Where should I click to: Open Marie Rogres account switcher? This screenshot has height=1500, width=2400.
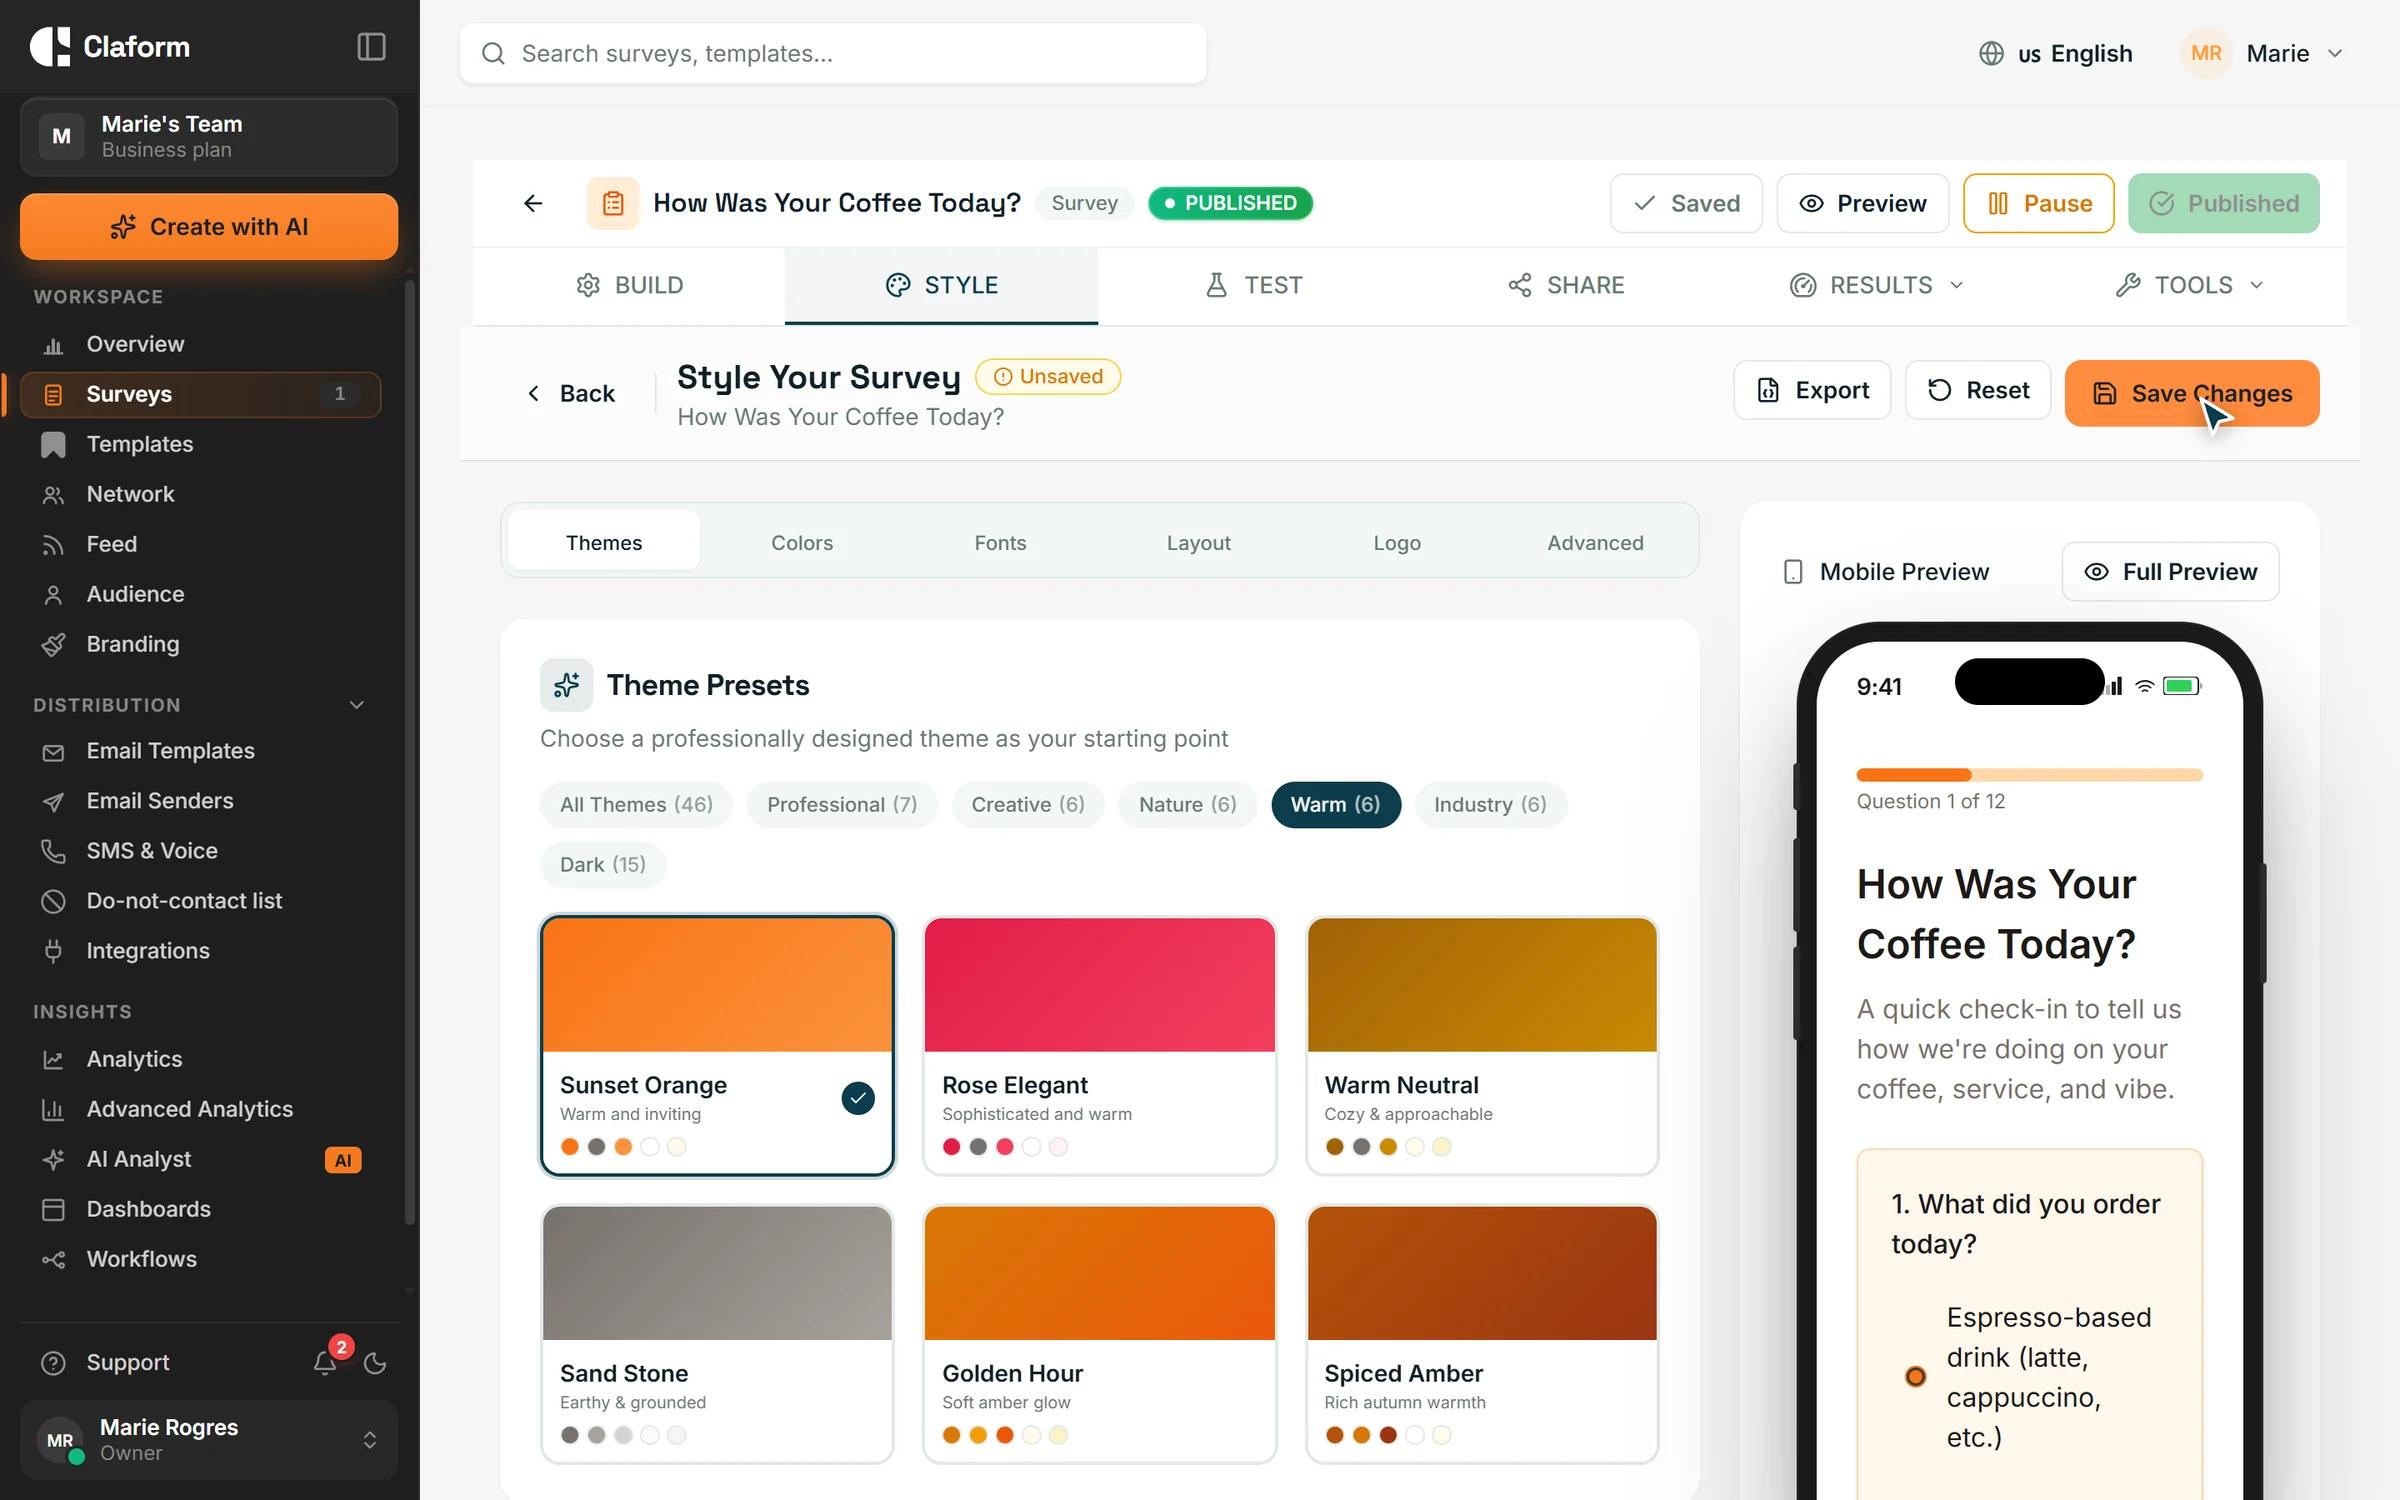[209, 1440]
